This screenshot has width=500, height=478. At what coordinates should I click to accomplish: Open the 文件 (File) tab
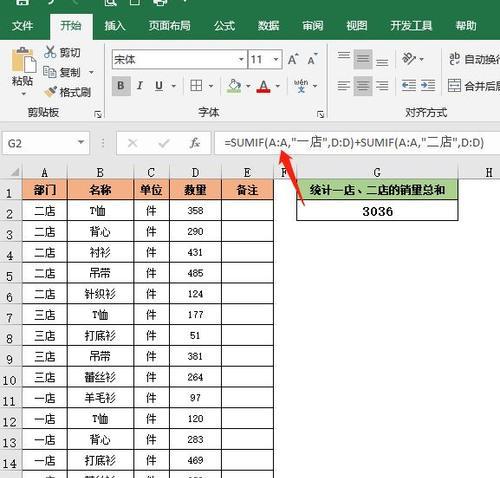point(23,26)
